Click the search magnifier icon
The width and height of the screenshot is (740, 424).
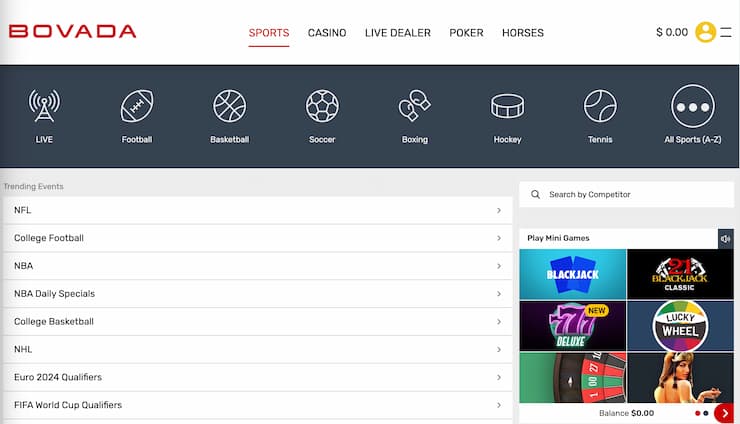[535, 194]
